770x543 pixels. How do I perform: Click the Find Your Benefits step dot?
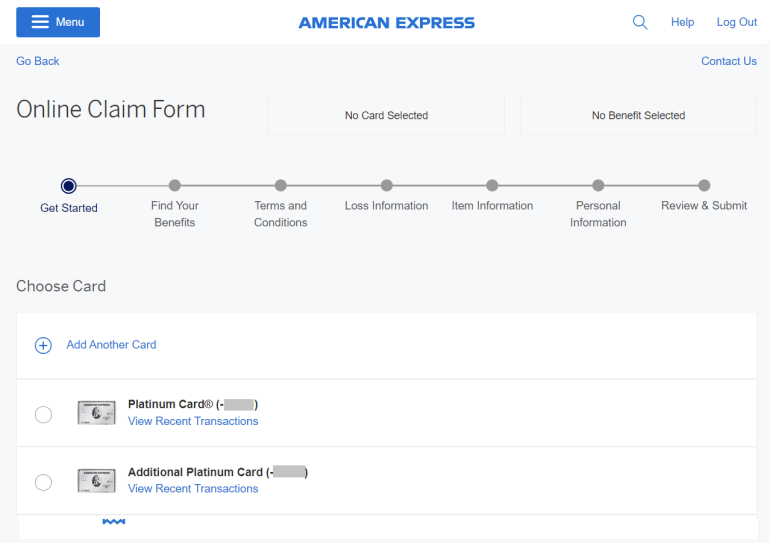[x=175, y=185]
